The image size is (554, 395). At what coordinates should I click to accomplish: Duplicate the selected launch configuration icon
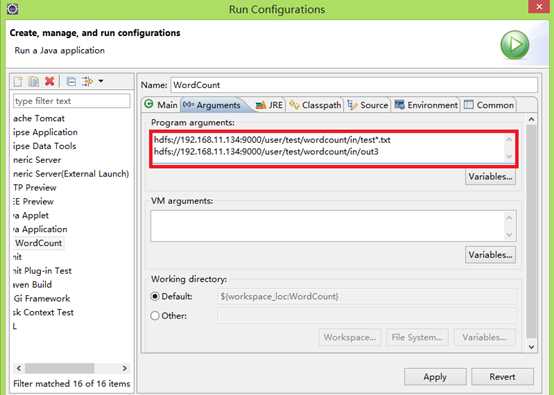tap(34, 82)
